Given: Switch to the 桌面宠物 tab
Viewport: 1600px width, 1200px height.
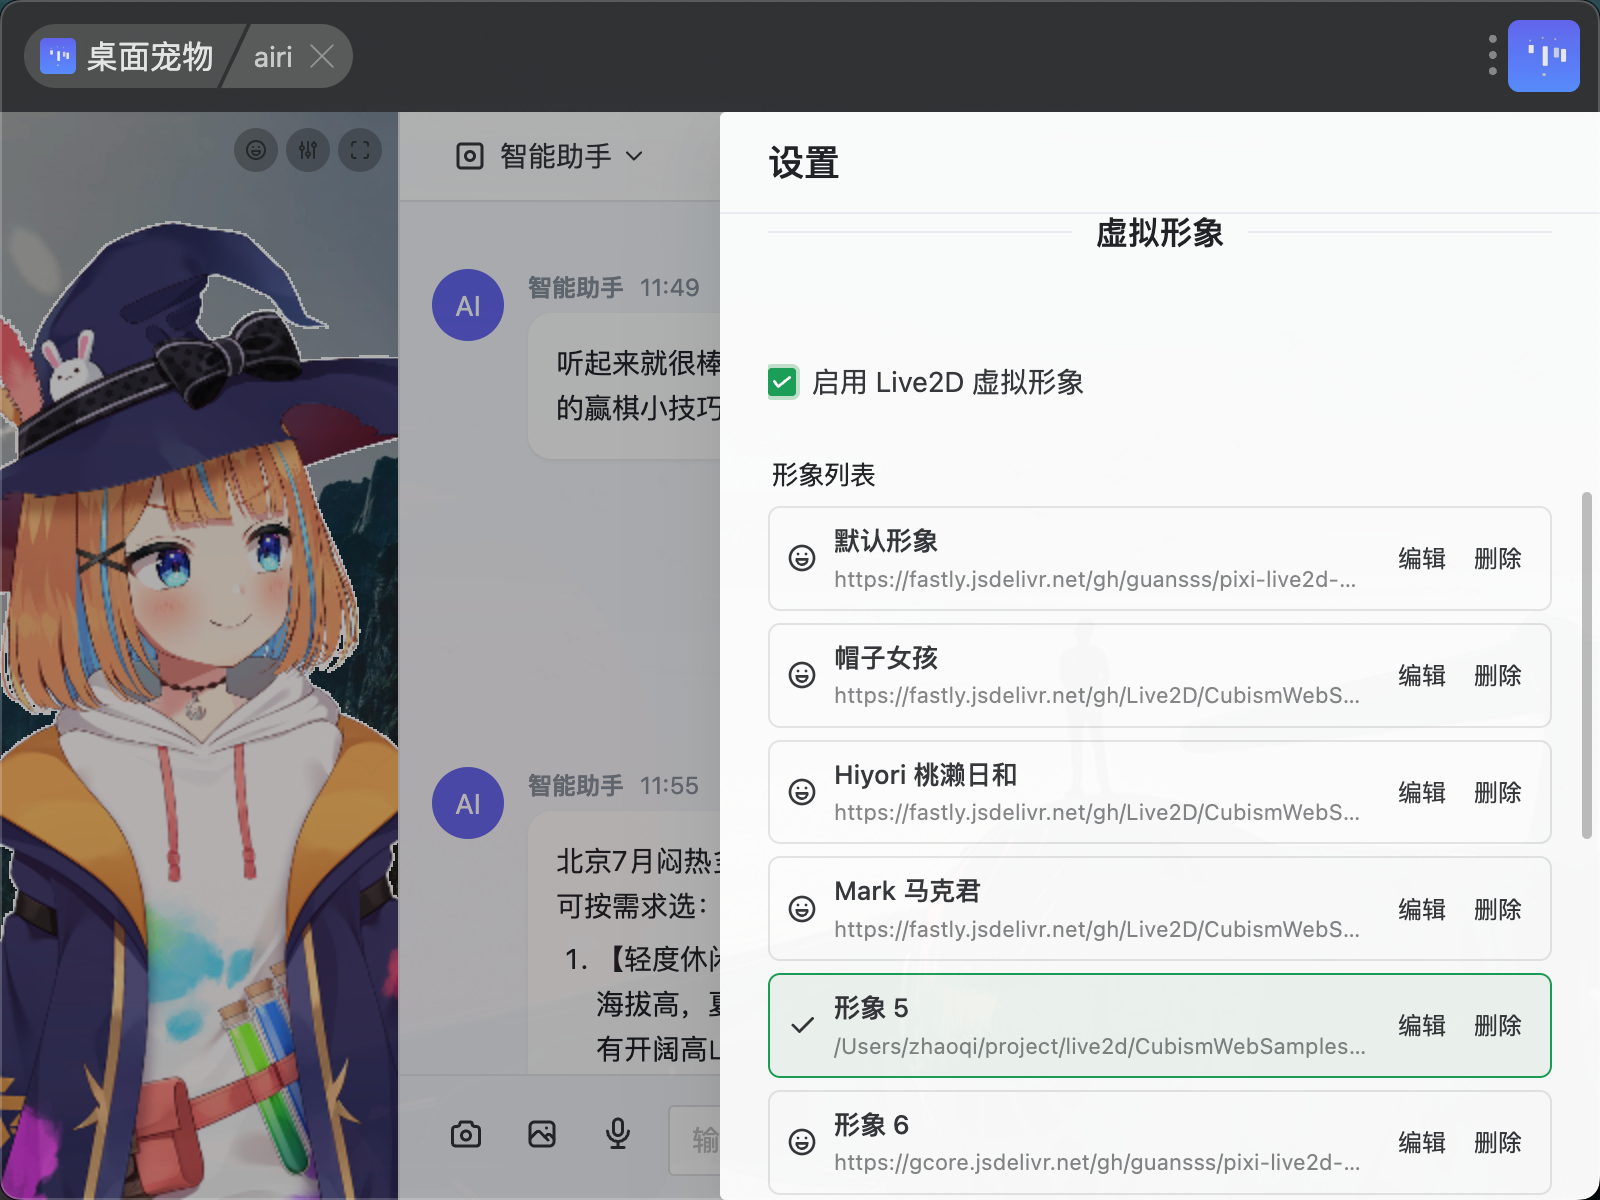Looking at the screenshot, I should (x=130, y=56).
